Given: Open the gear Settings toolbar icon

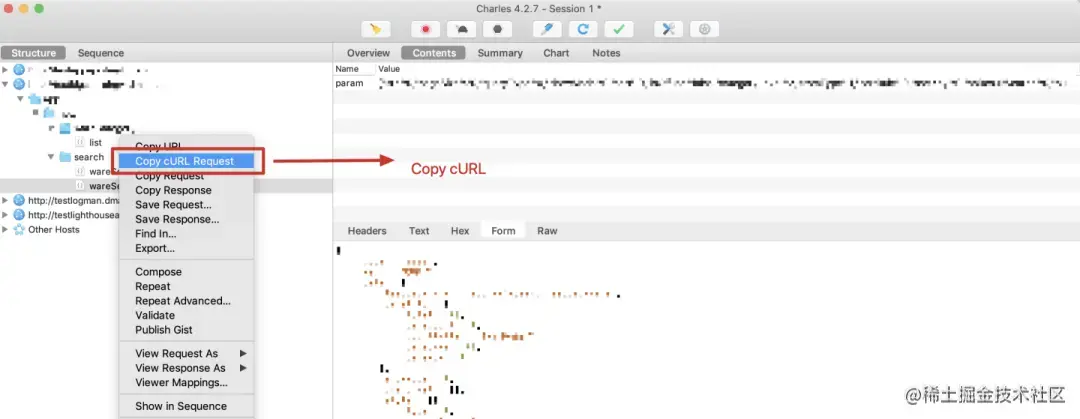Looking at the screenshot, I should click(x=704, y=29).
